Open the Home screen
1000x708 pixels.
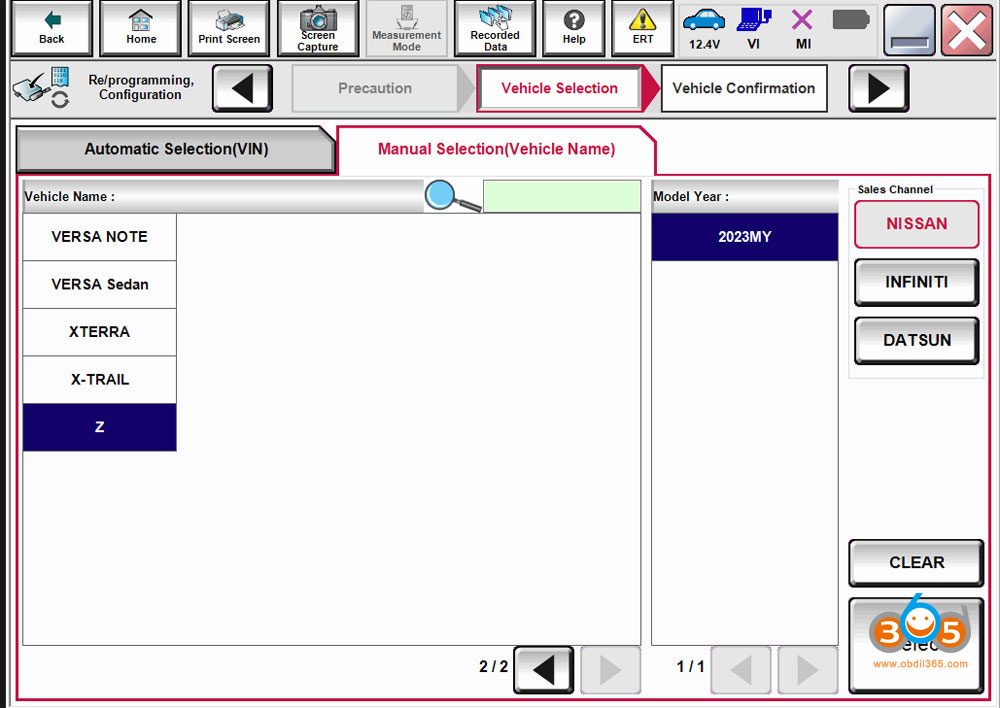click(141, 29)
